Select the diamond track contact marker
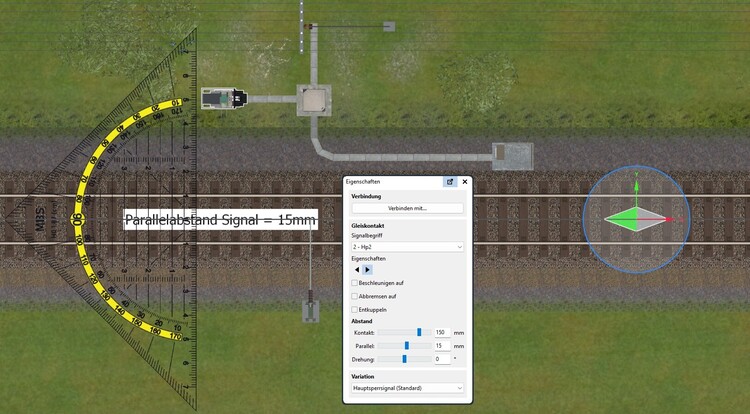 pos(636,219)
